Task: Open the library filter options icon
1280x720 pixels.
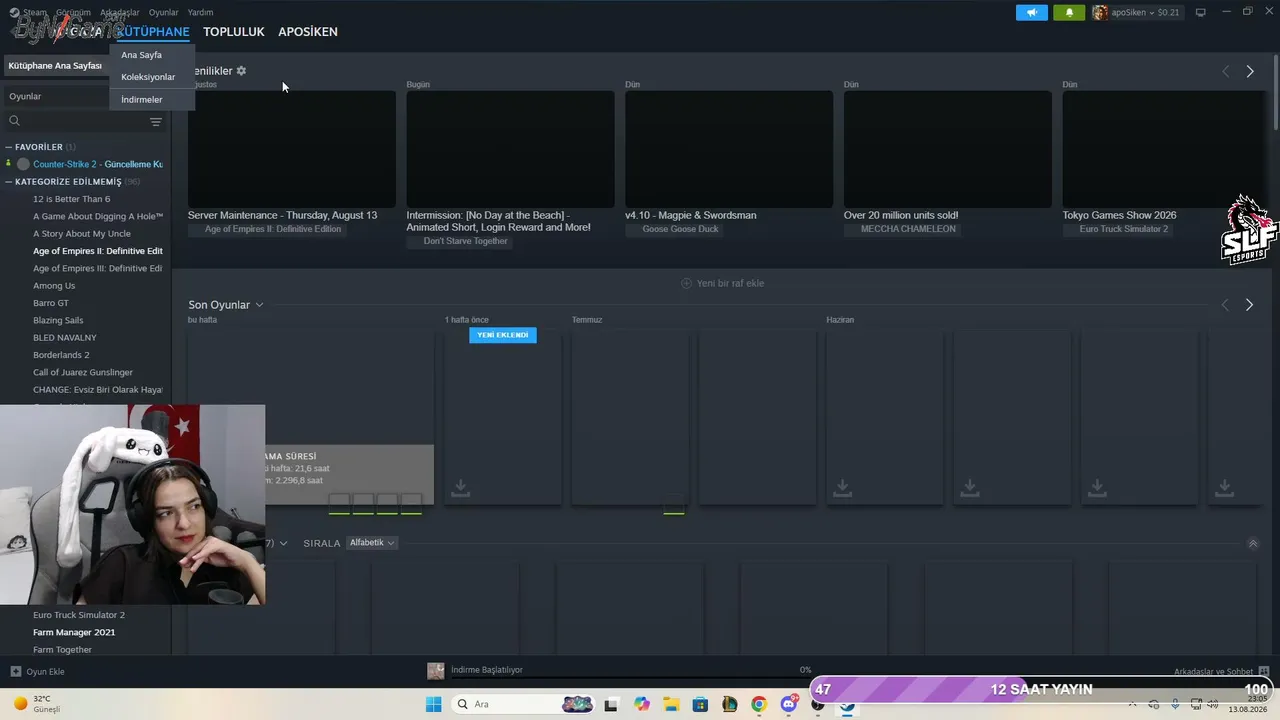Action: [x=156, y=122]
